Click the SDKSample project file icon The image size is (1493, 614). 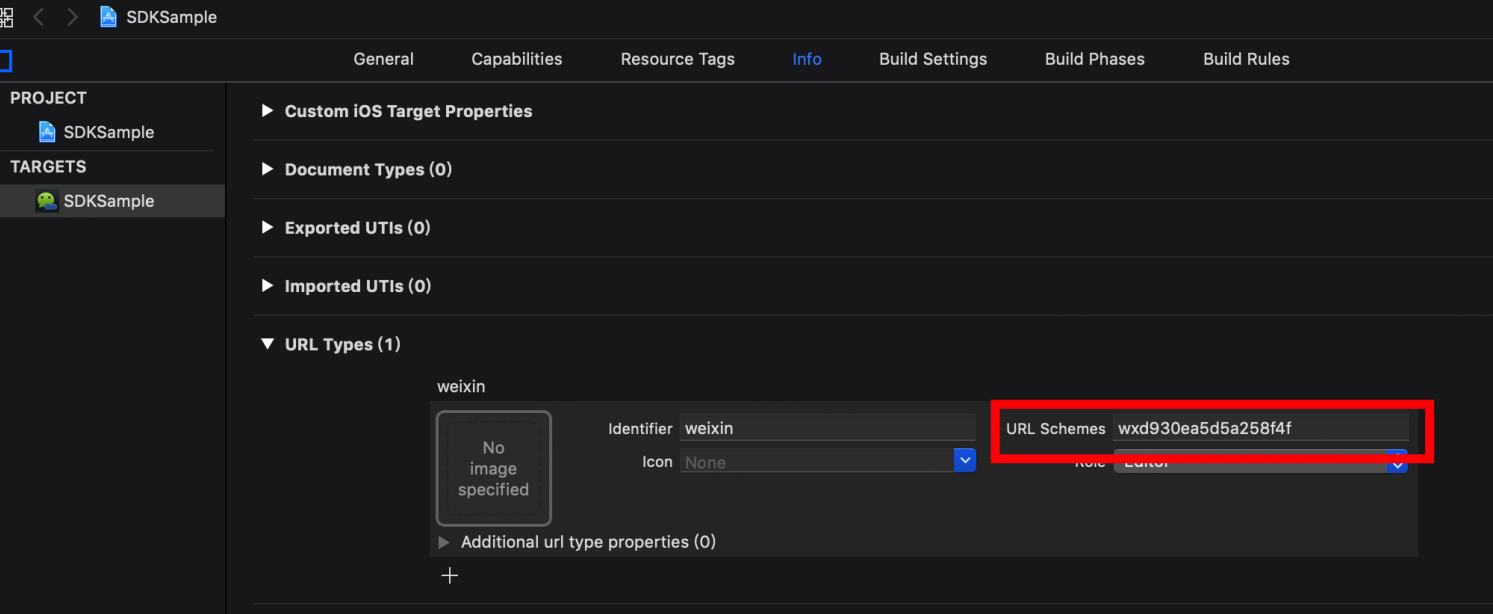pos(47,132)
